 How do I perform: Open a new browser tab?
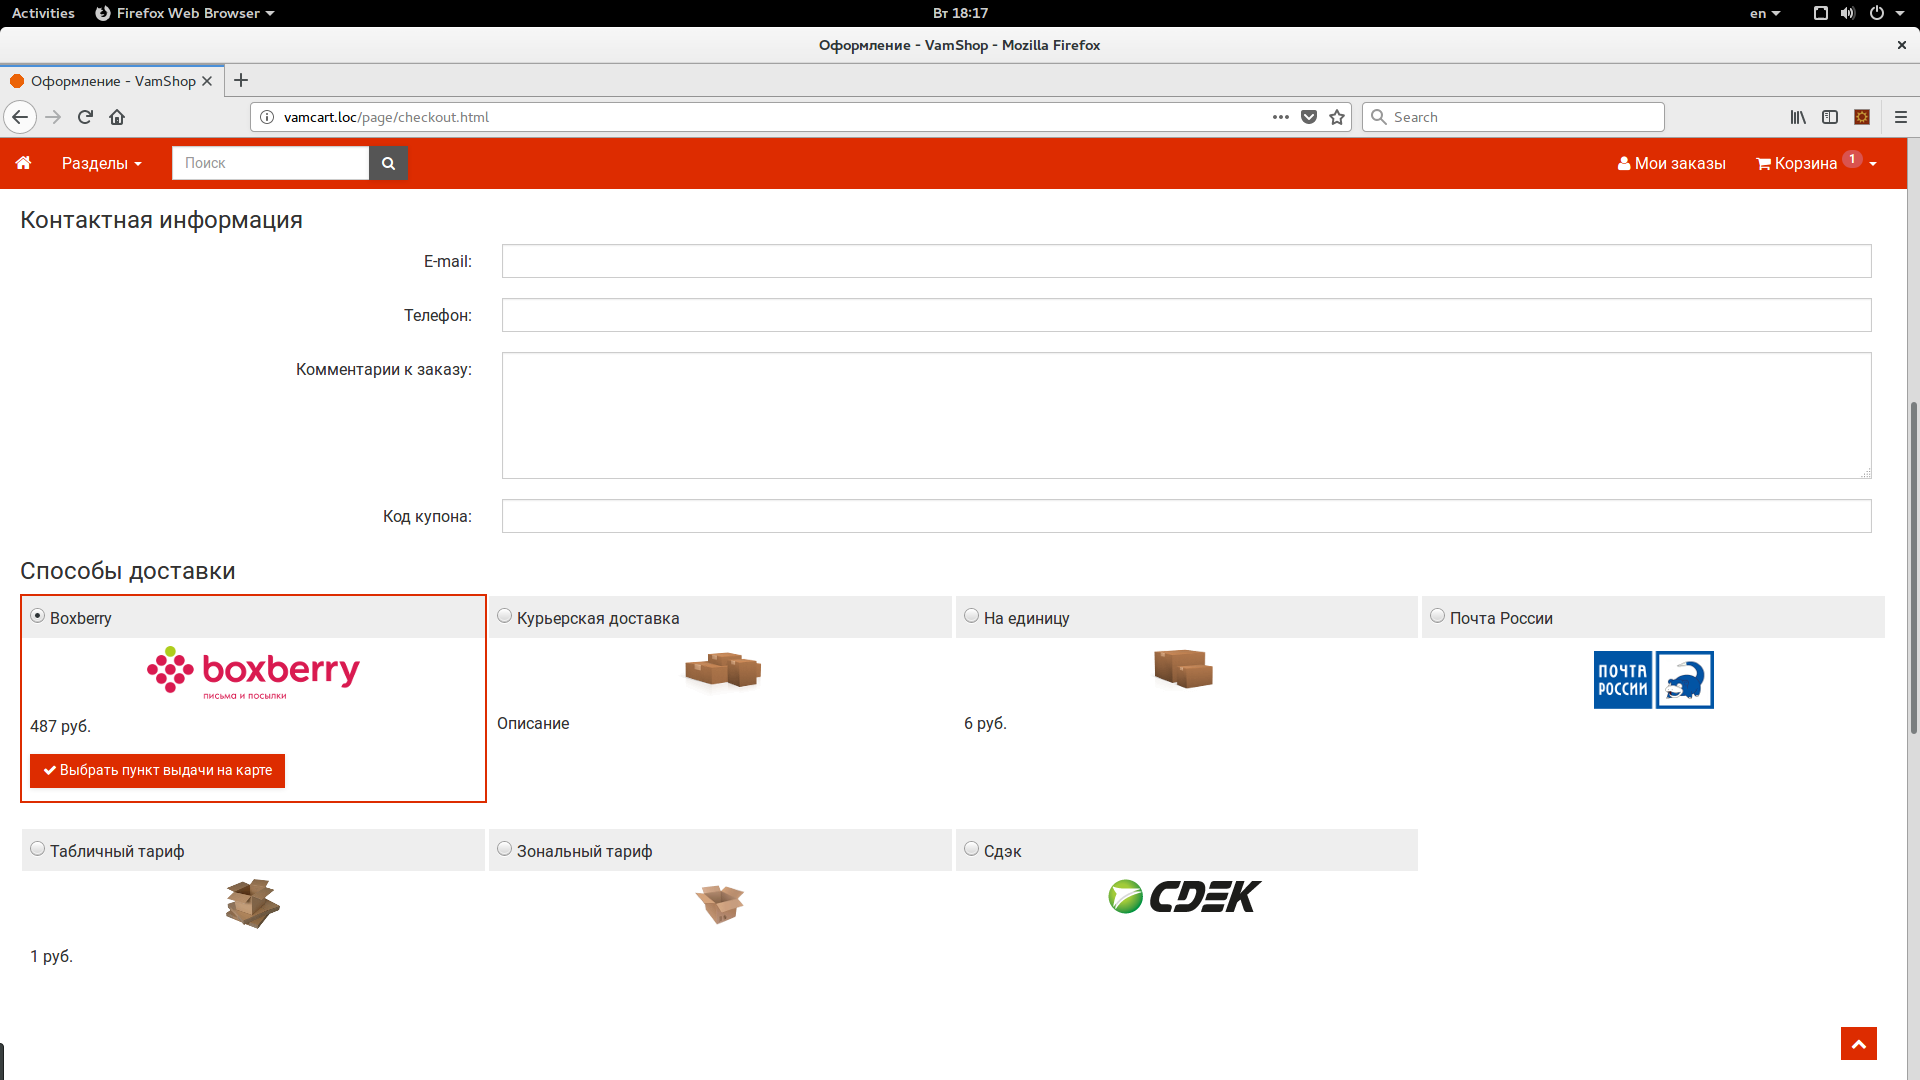click(241, 81)
